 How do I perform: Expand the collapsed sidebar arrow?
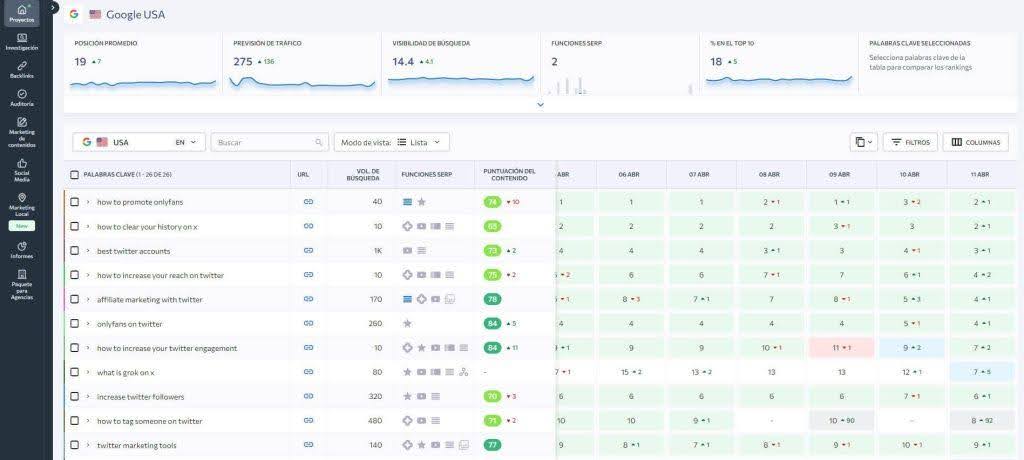(x=54, y=7)
